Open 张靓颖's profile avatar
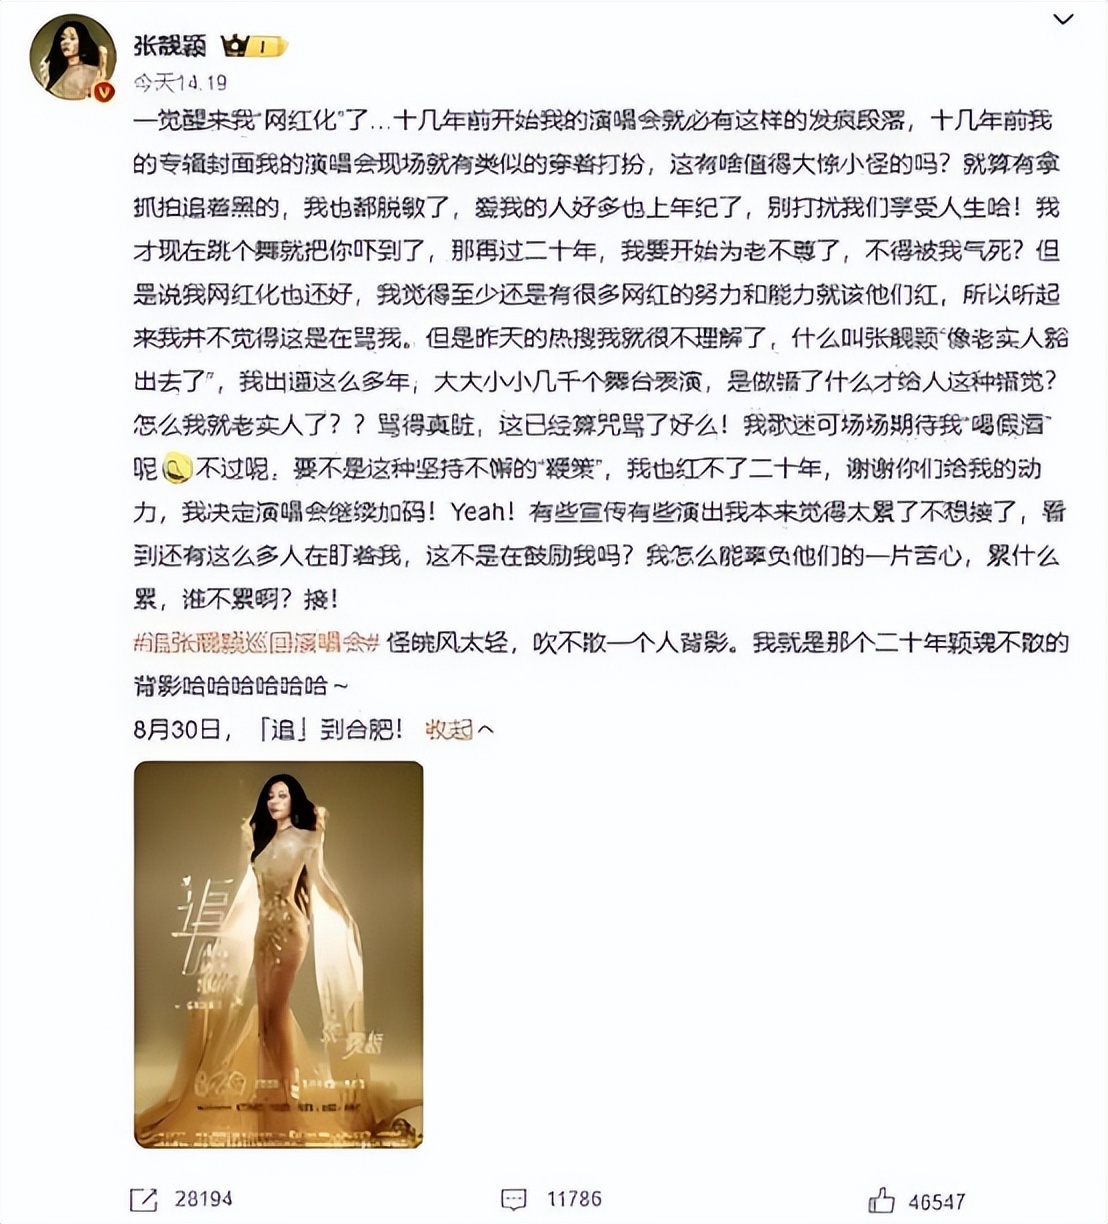Viewport: 1108px width, 1224px height. point(72,57)
